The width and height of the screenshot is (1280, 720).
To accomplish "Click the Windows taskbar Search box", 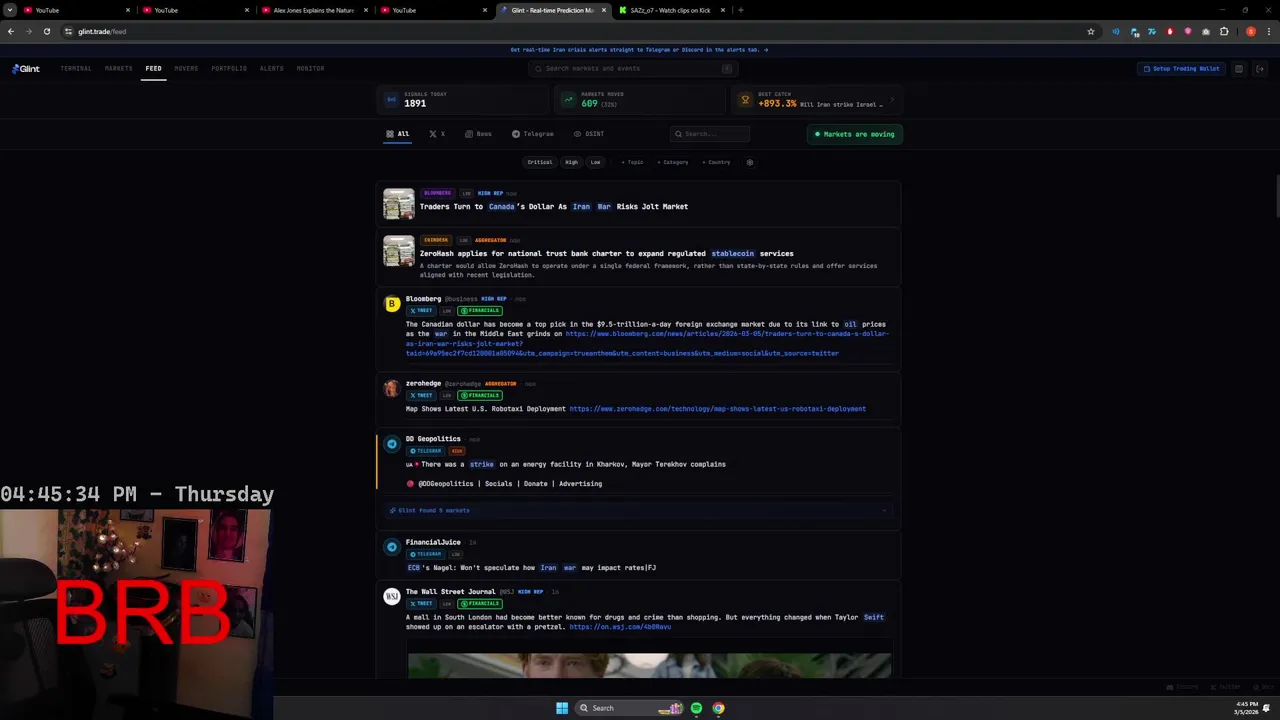I will [628, 708].
